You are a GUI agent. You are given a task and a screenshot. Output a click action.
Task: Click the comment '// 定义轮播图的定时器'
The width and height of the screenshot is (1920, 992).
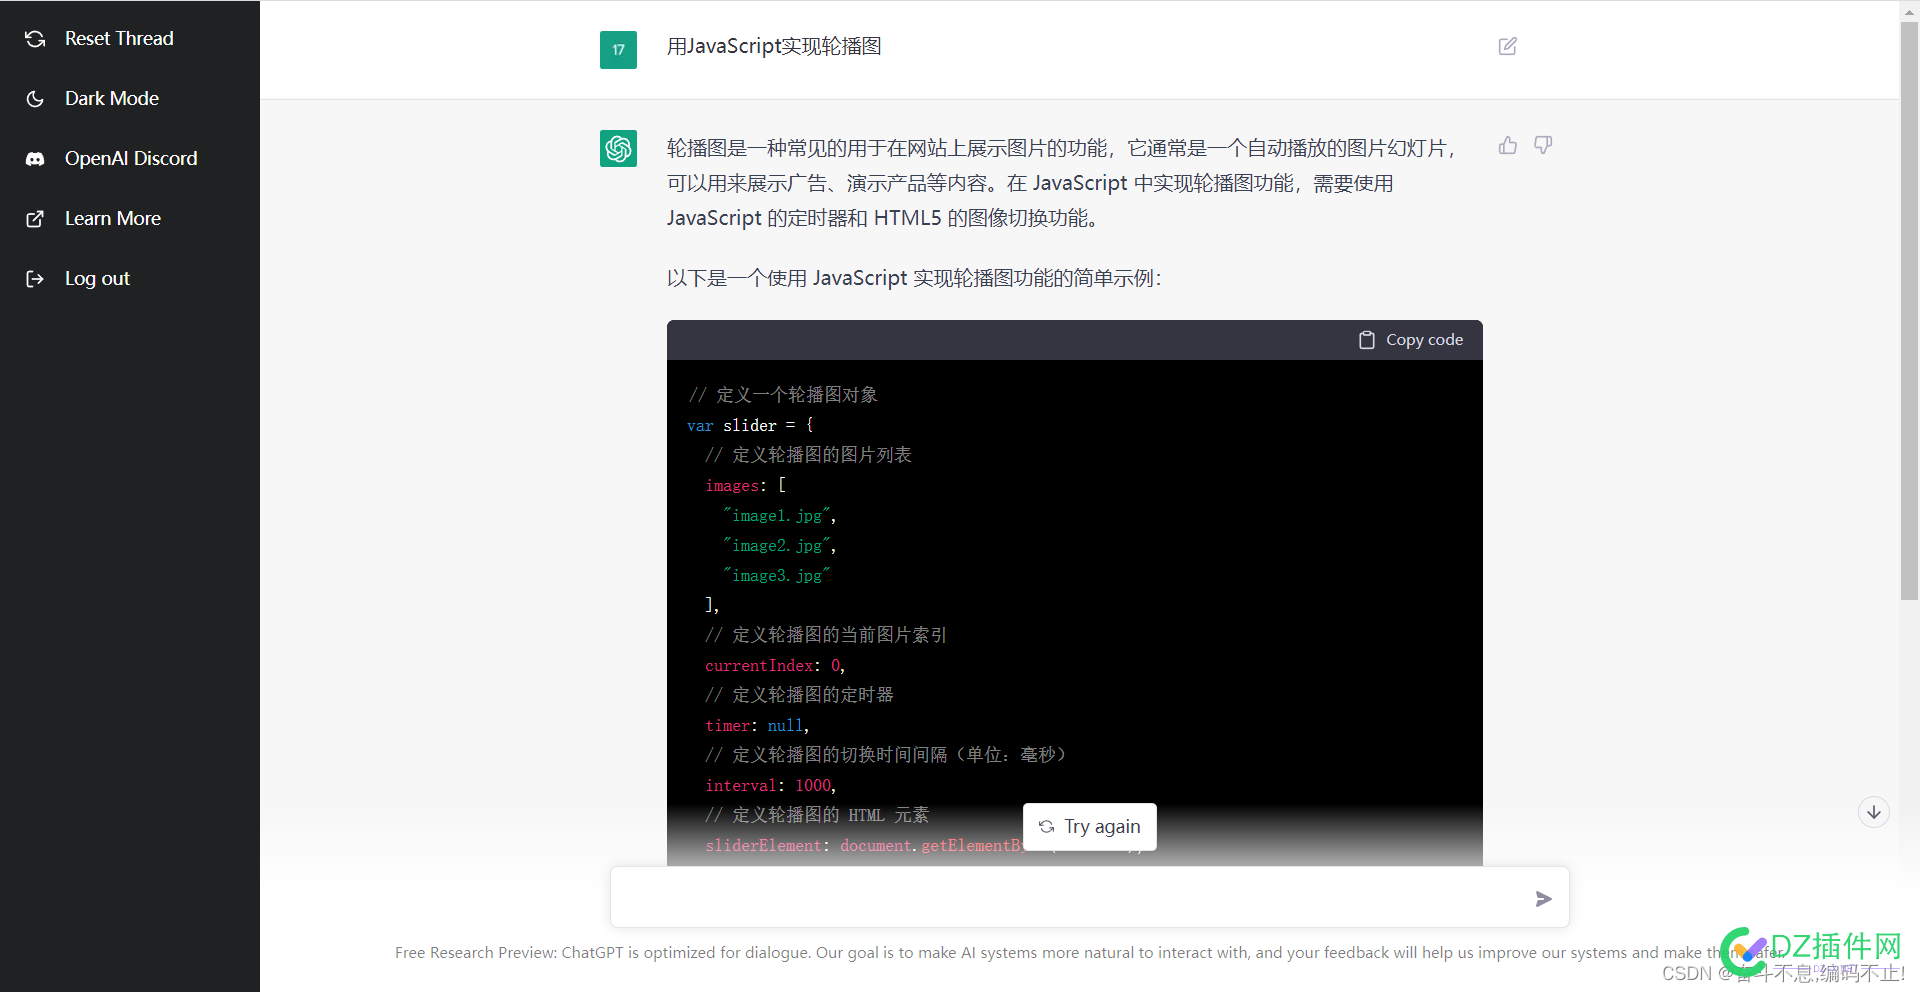pyautogui.click(x=799, y=695)
